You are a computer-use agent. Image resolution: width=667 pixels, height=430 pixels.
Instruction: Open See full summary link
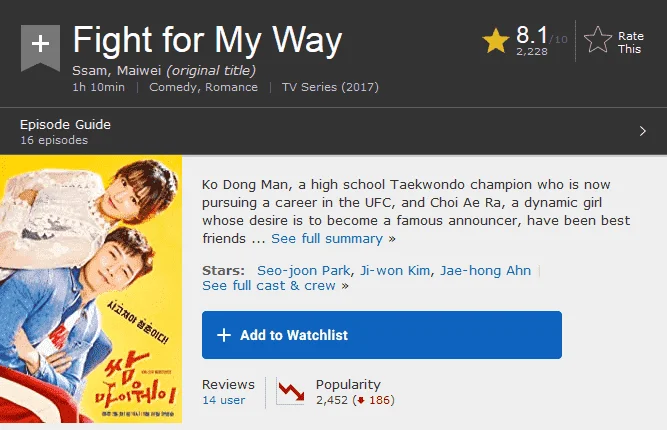tap(327, 239)
